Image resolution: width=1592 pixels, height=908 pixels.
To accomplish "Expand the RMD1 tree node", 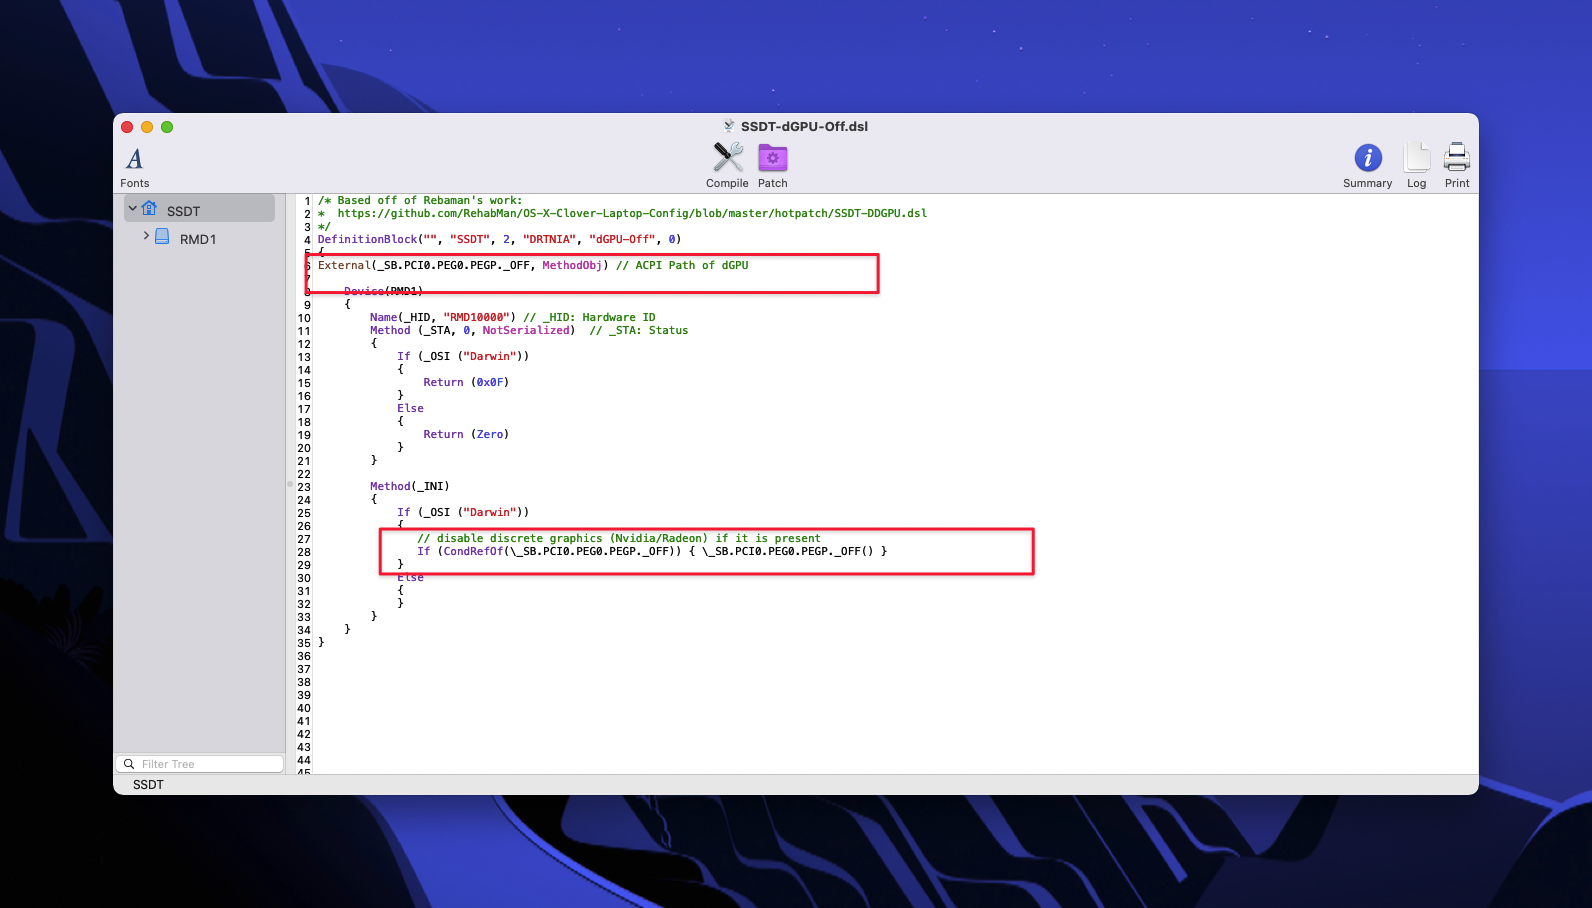I will [x=146, y=237].
